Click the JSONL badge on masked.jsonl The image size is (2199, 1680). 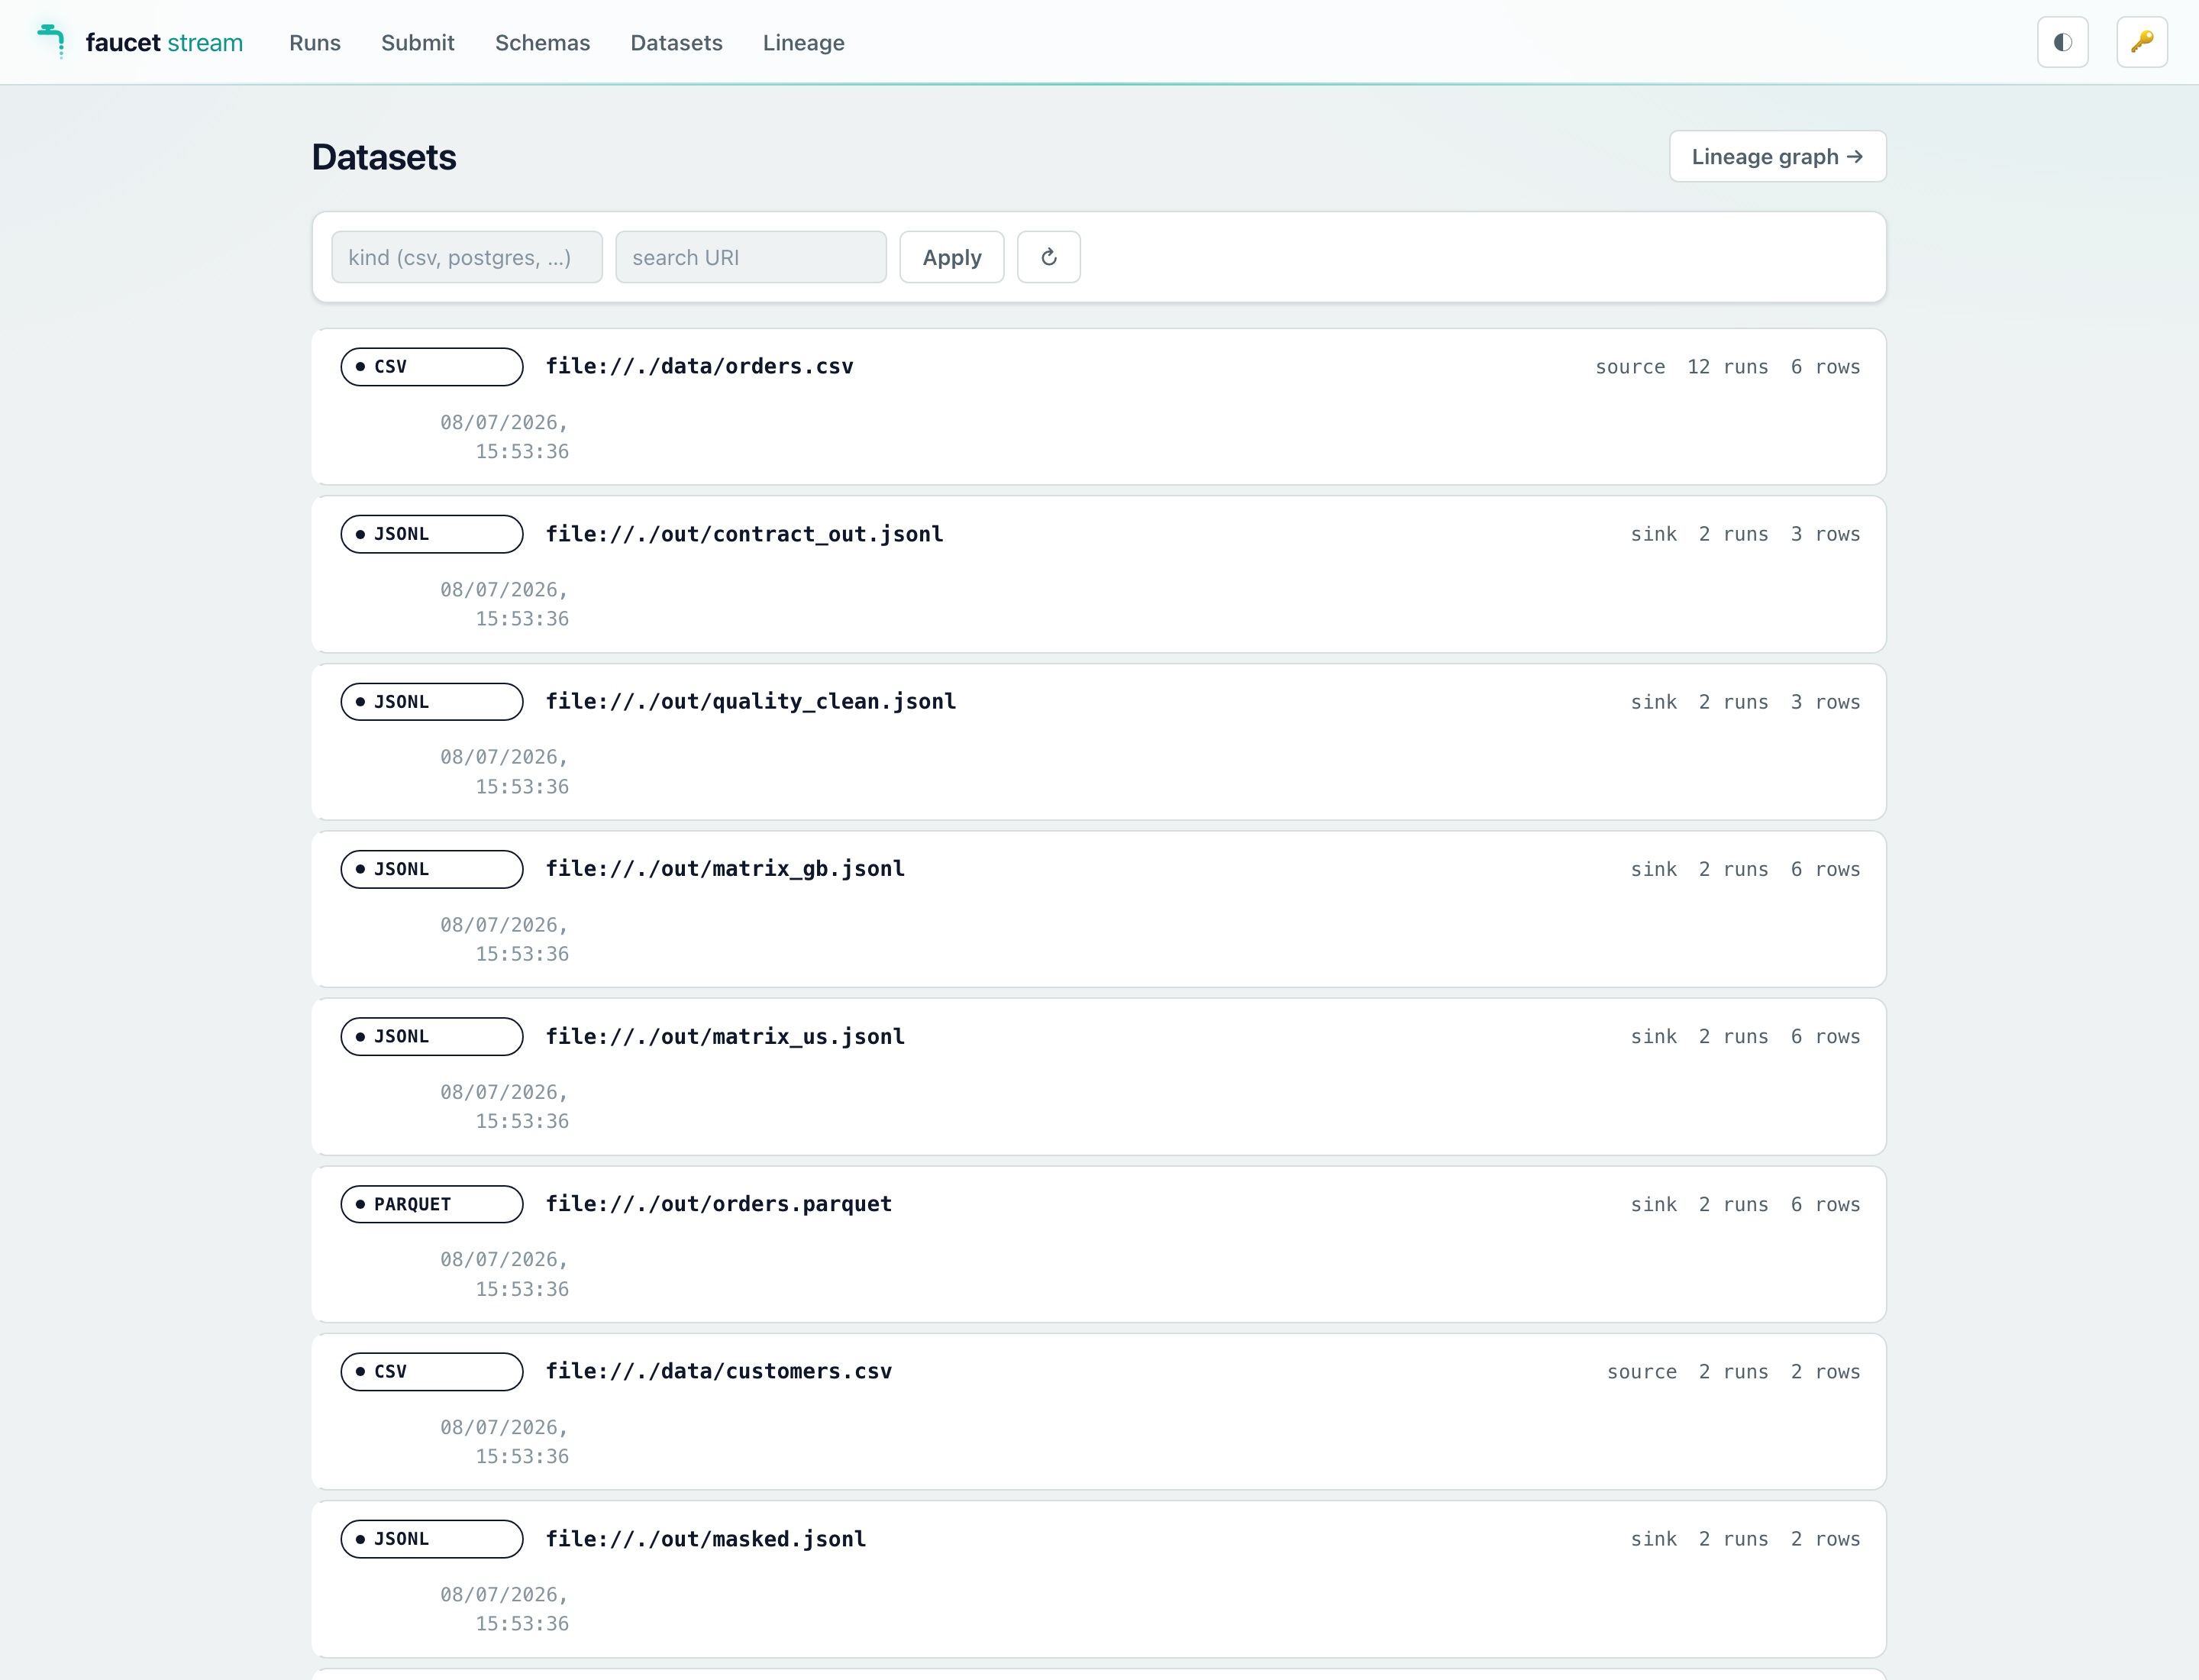432,1539
